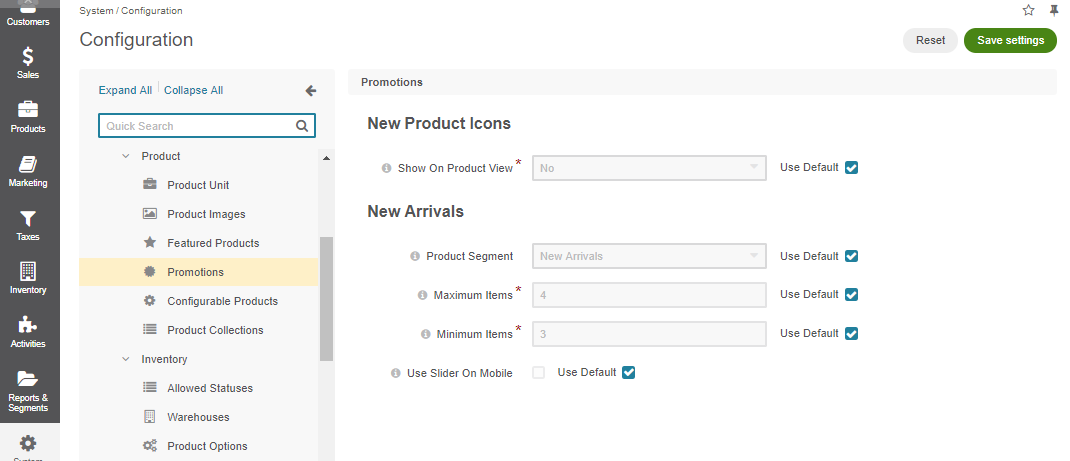
Task: Uncheck Use Default for Show On Product View
Action: coord(851,168)
